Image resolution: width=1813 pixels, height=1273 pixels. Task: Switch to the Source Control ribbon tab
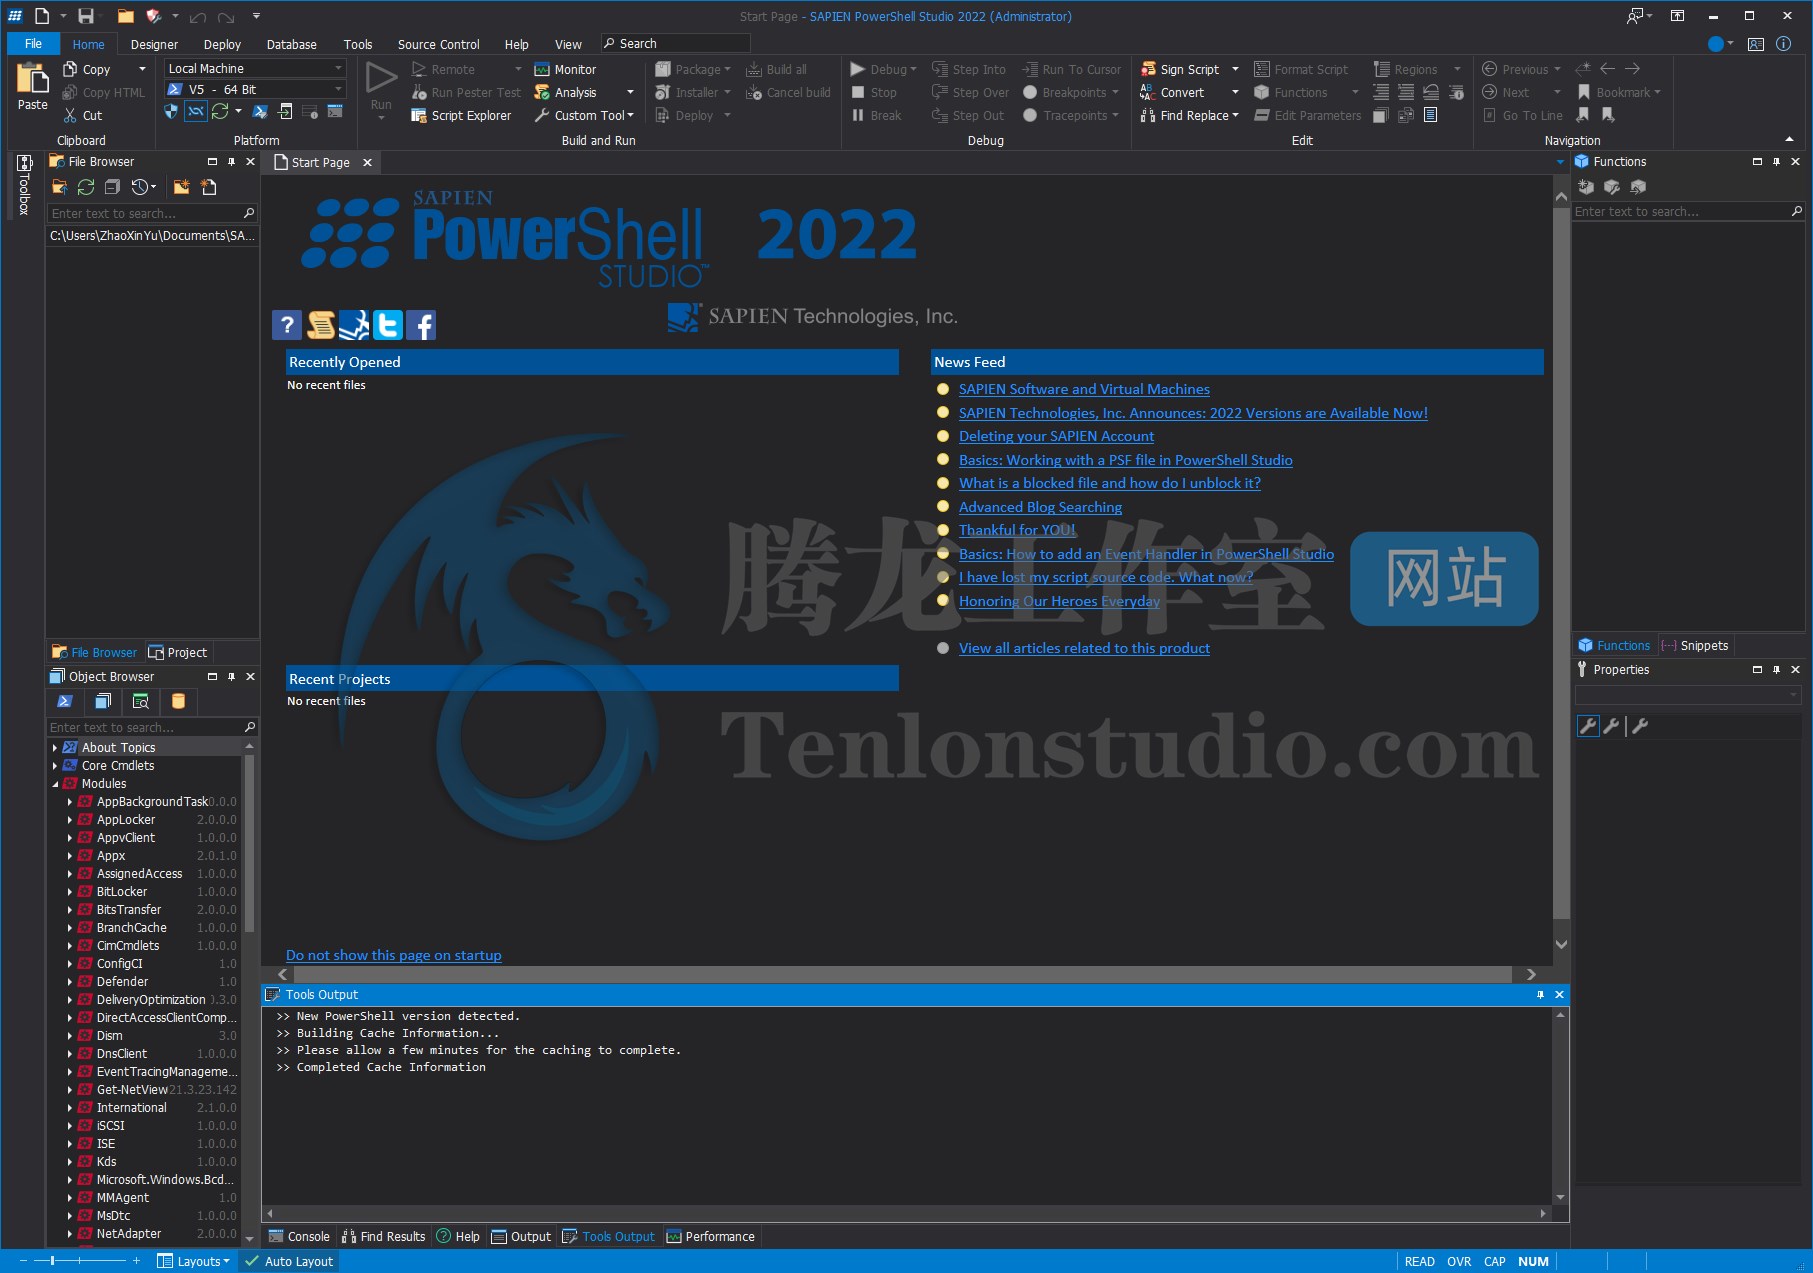pos(438,44)
